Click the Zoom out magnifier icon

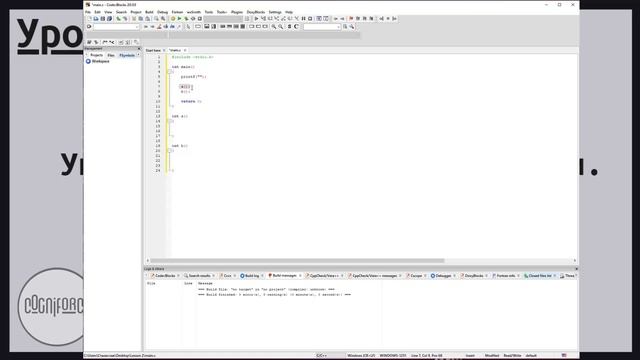pyautogui.click(x=281, y=27)
